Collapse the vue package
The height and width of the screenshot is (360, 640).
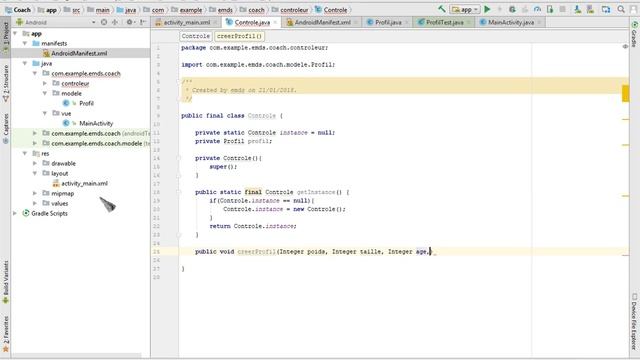pos(45,113)
